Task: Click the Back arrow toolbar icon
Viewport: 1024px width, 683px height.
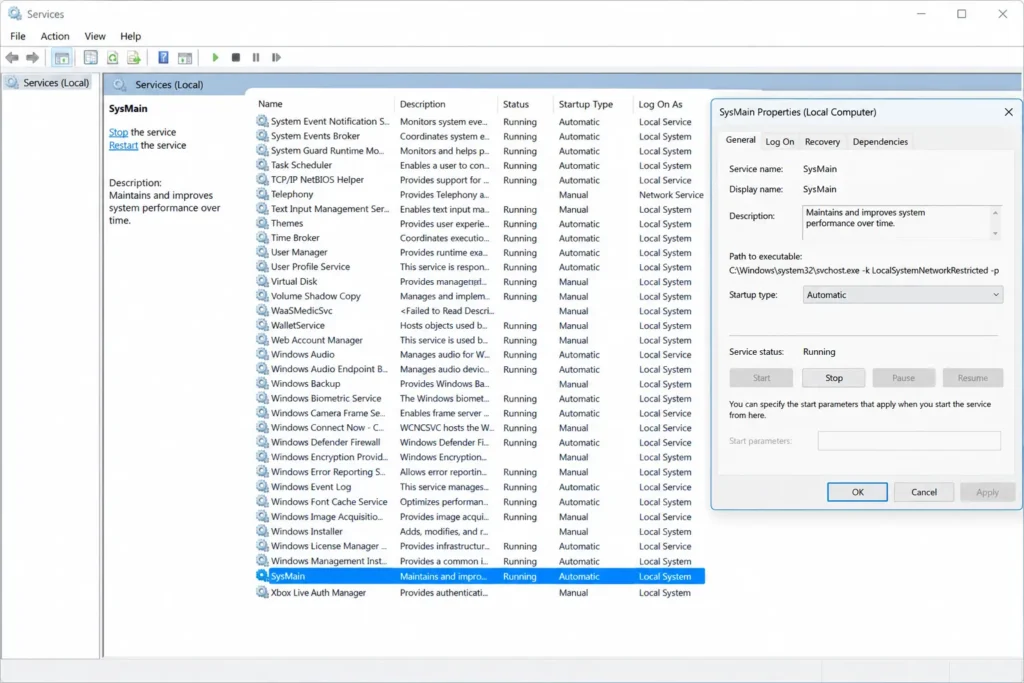Action: click(x=12, y=57)
